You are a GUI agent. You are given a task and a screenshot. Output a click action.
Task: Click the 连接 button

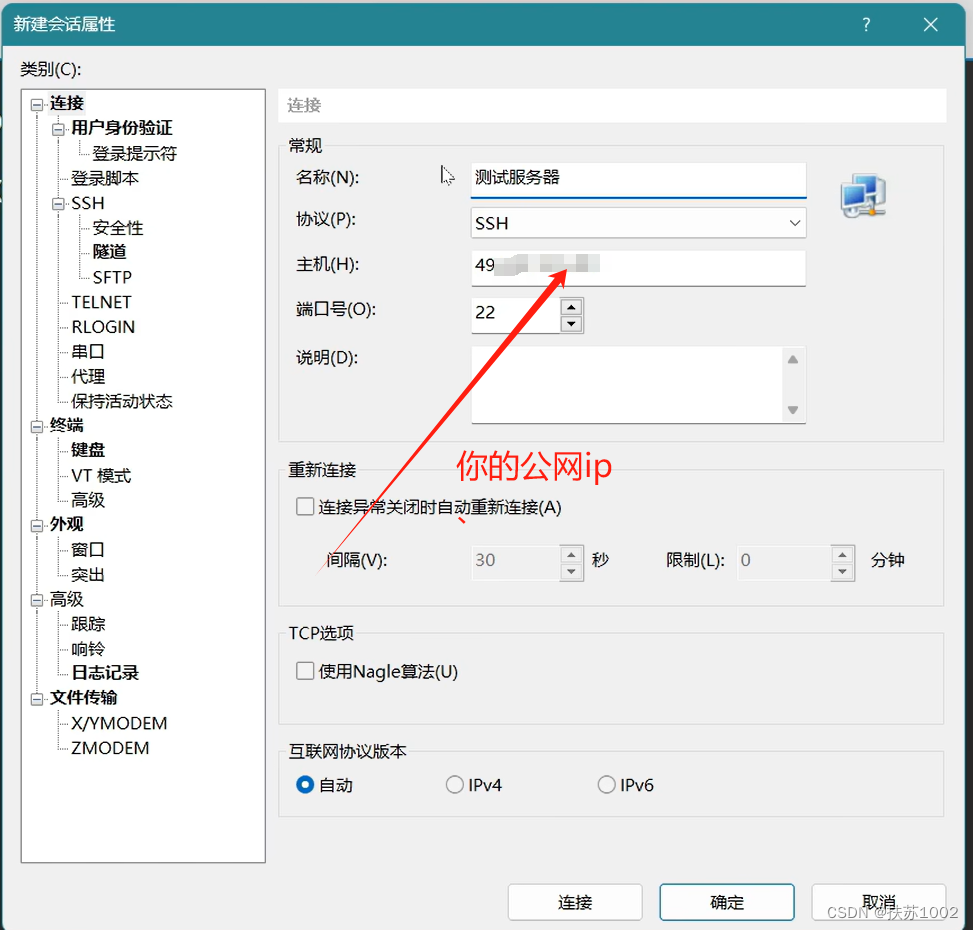(575, 902)
